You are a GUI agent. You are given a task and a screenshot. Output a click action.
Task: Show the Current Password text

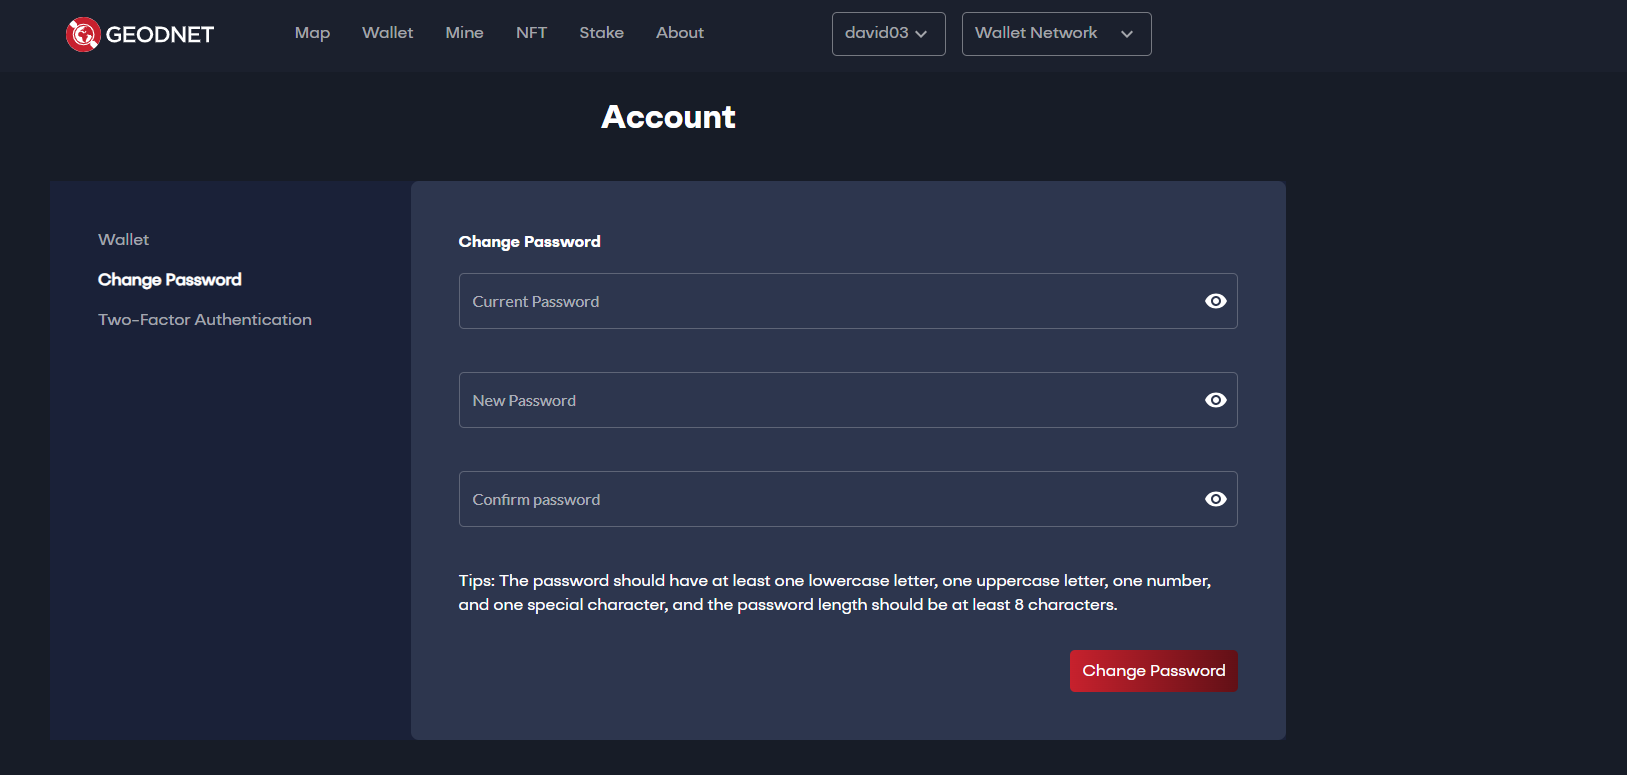[x=1215, y=301]
